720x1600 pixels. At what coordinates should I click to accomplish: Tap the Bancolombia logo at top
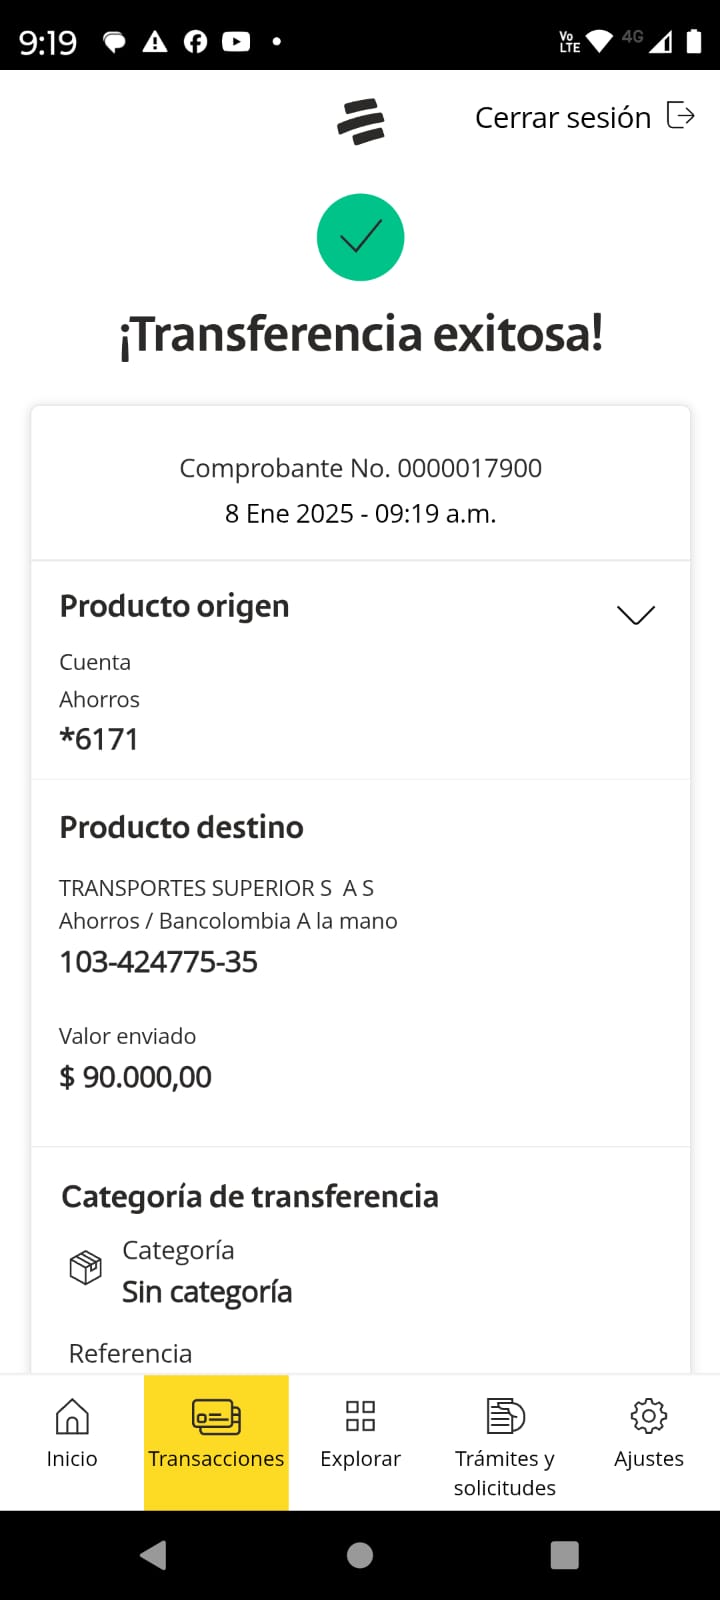[x=360, y=121]
